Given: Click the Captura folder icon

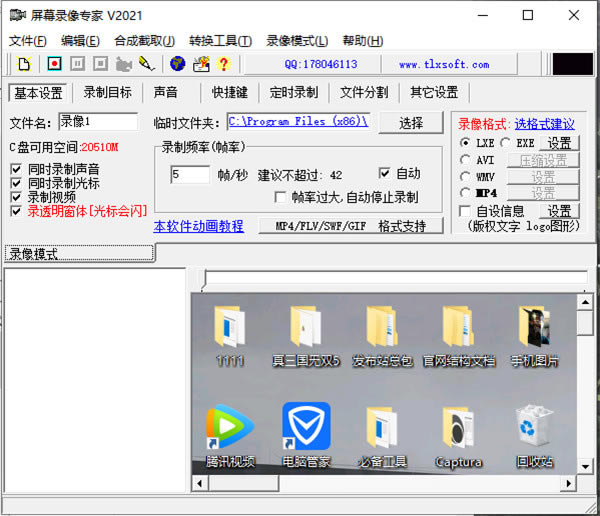Looking at the screenshot, I should (x=458, y=427).
